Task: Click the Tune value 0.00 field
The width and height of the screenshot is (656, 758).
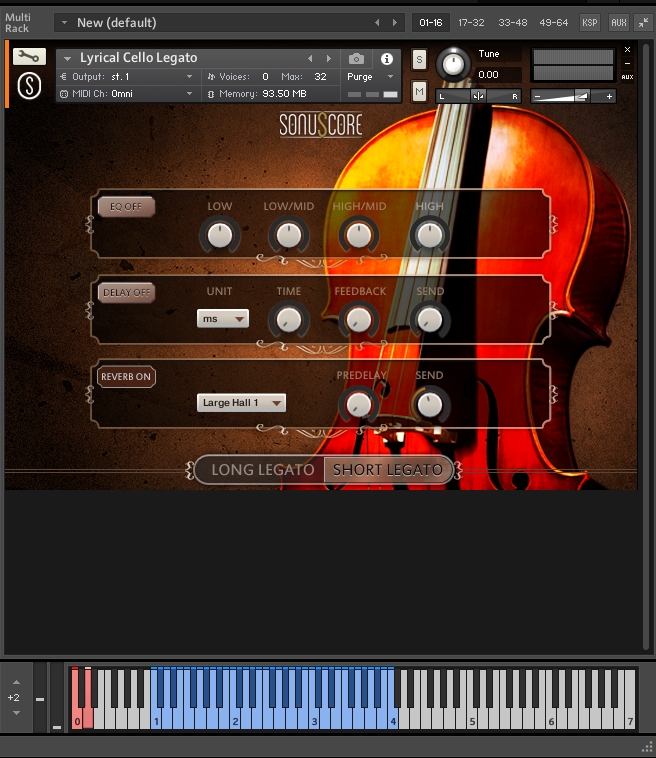Action: (x=498, y=74)
